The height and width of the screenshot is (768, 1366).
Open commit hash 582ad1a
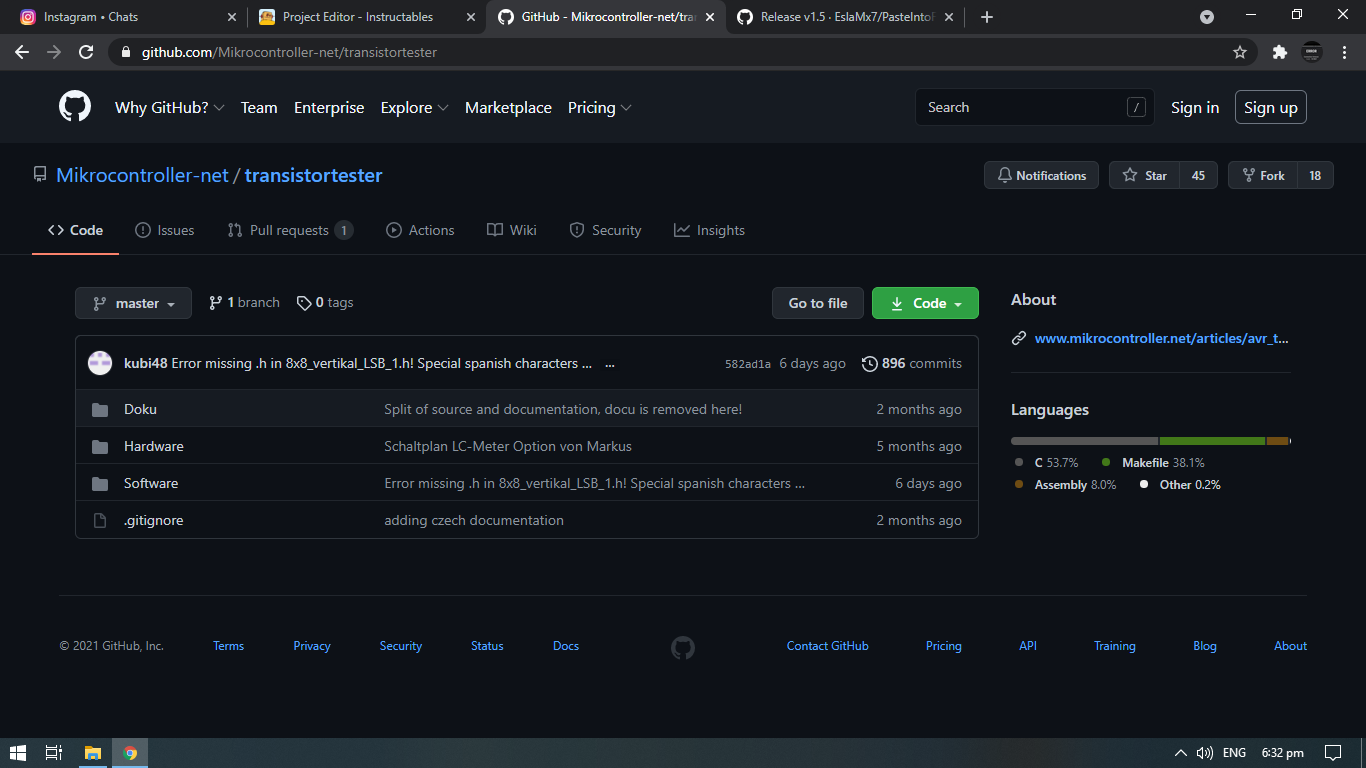click(748, 364)
